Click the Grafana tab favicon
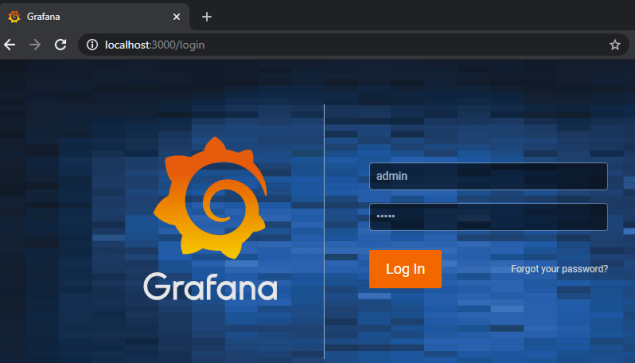This screenshot has height=363, width=635. pyautogui.click(x=14, y=17)
